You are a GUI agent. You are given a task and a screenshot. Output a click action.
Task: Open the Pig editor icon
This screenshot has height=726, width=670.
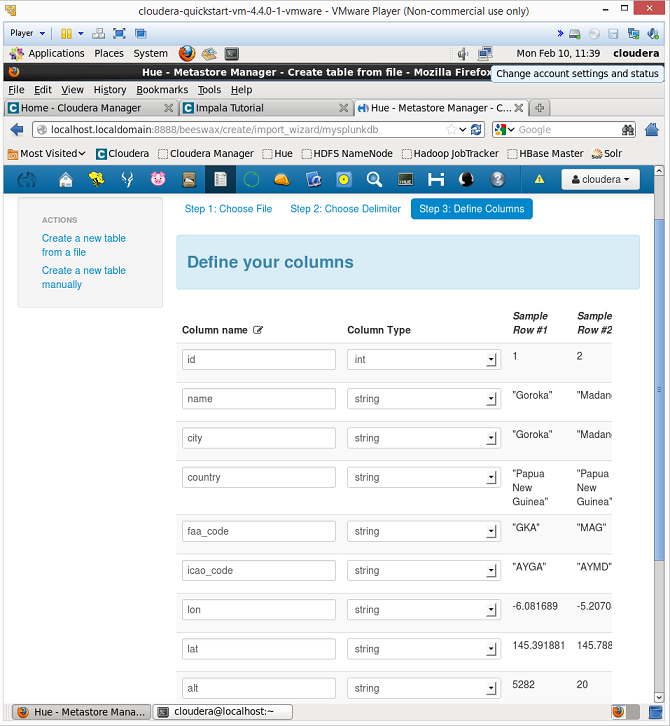[158, 180]
